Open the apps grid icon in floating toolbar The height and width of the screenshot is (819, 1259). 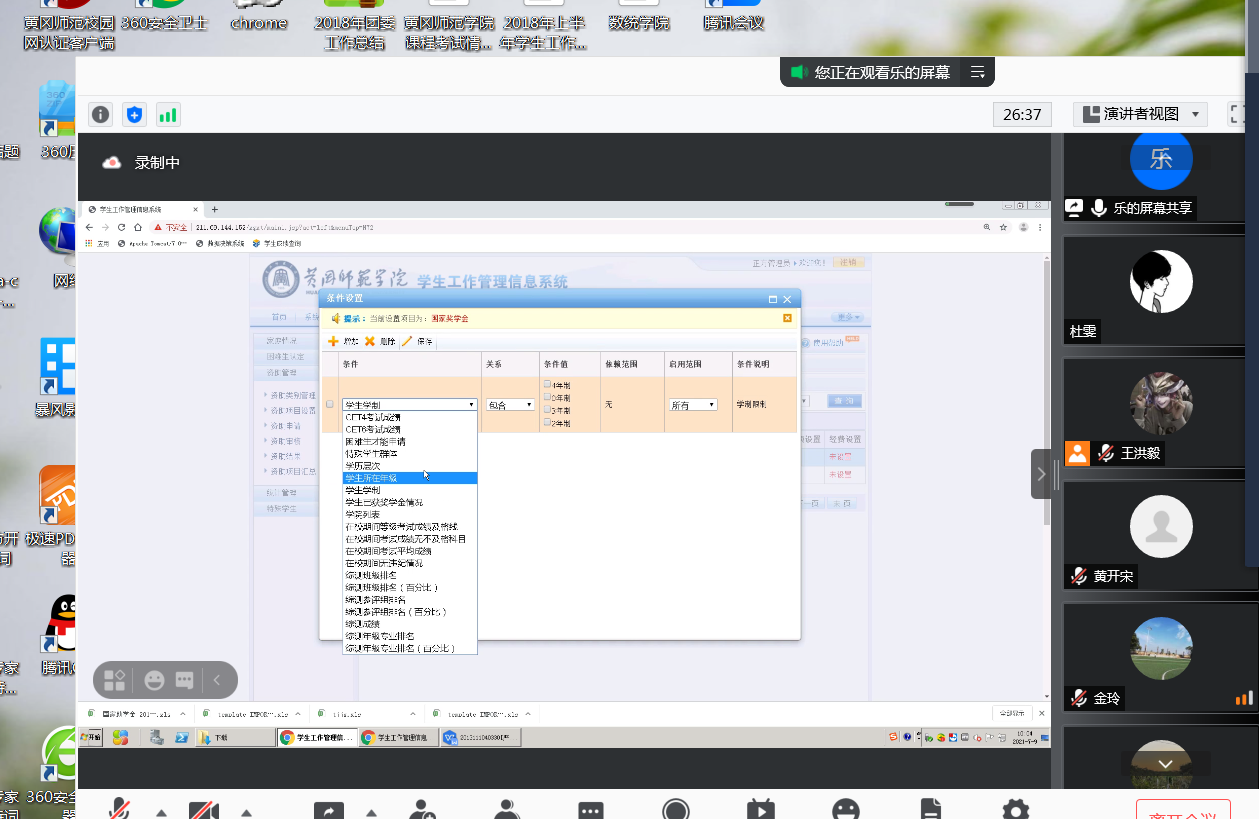(115, 680)
